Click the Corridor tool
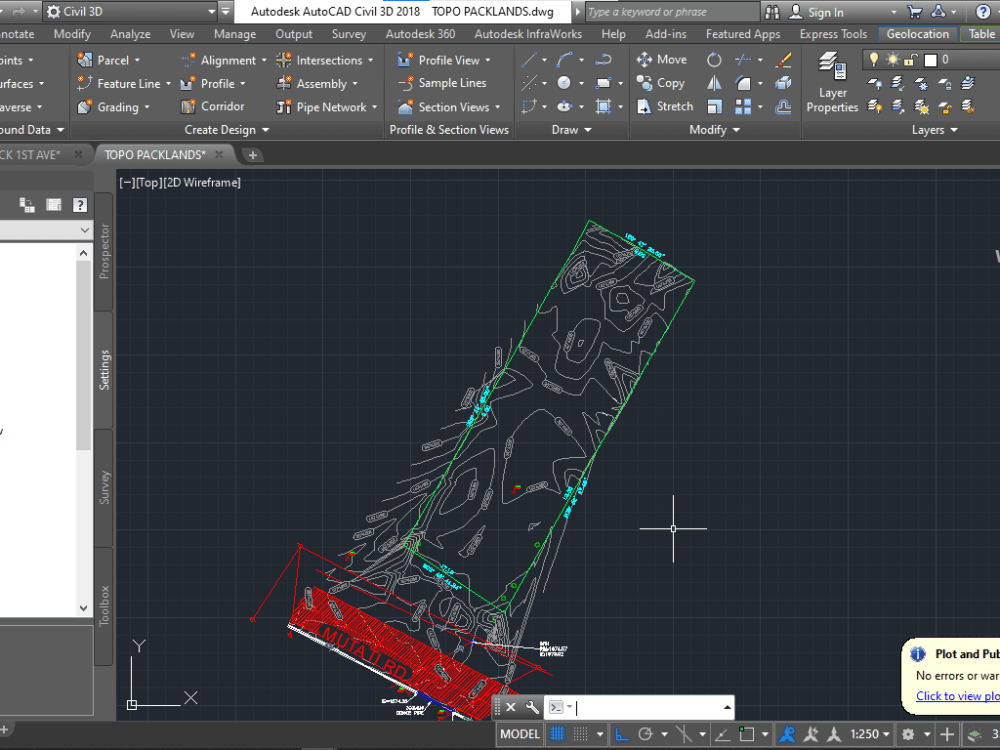Image resolution: width=1000 pixels, height=750 pixels. [212, 107]
